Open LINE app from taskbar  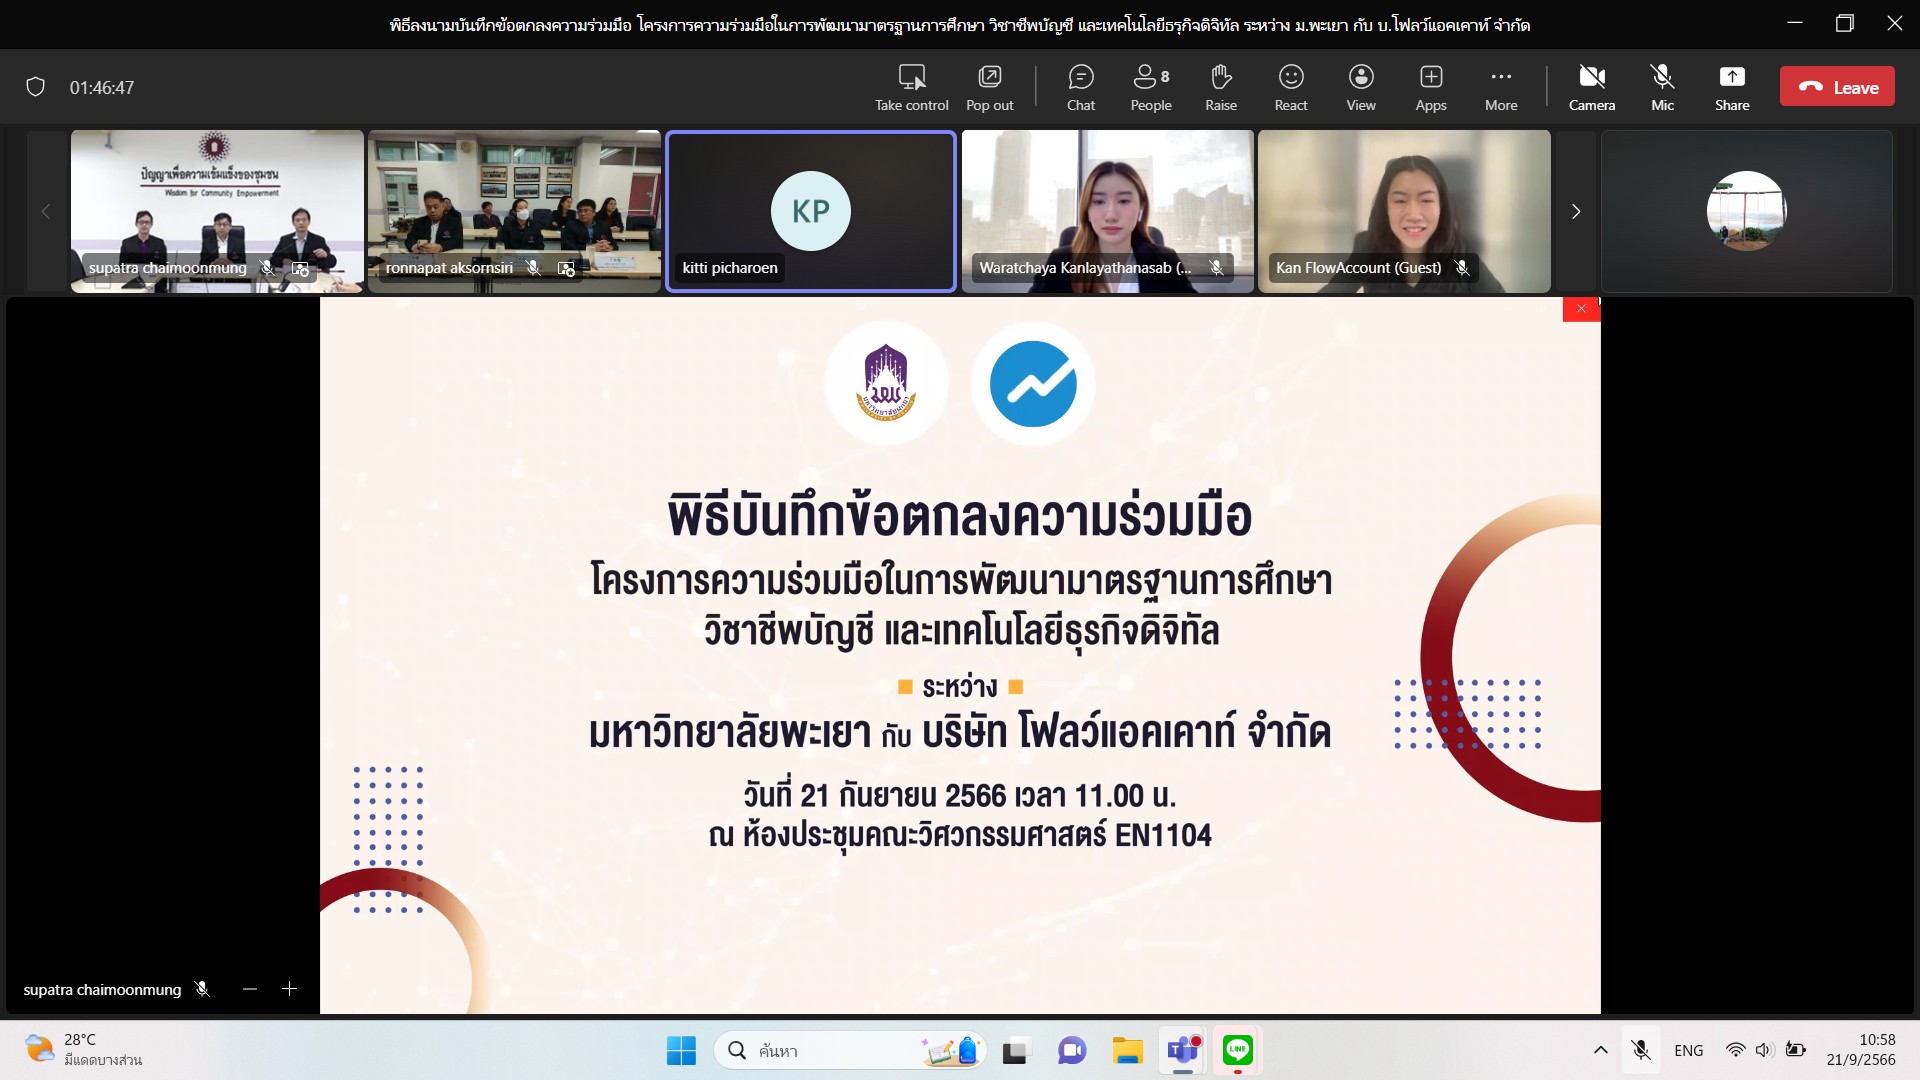(x=1238, y=1050)
